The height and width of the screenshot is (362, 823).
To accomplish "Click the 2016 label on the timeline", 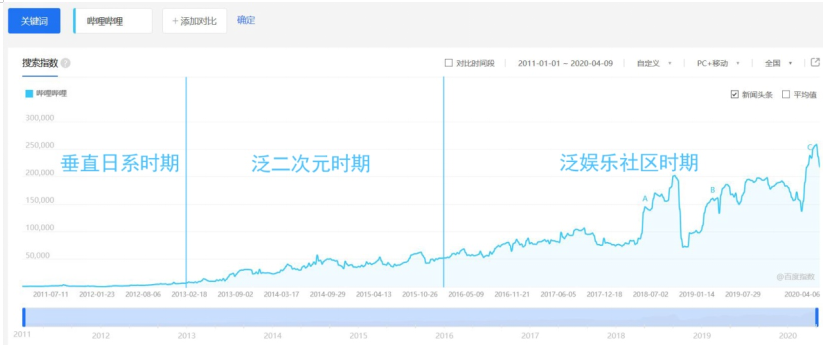I will [x=444, y=335].
